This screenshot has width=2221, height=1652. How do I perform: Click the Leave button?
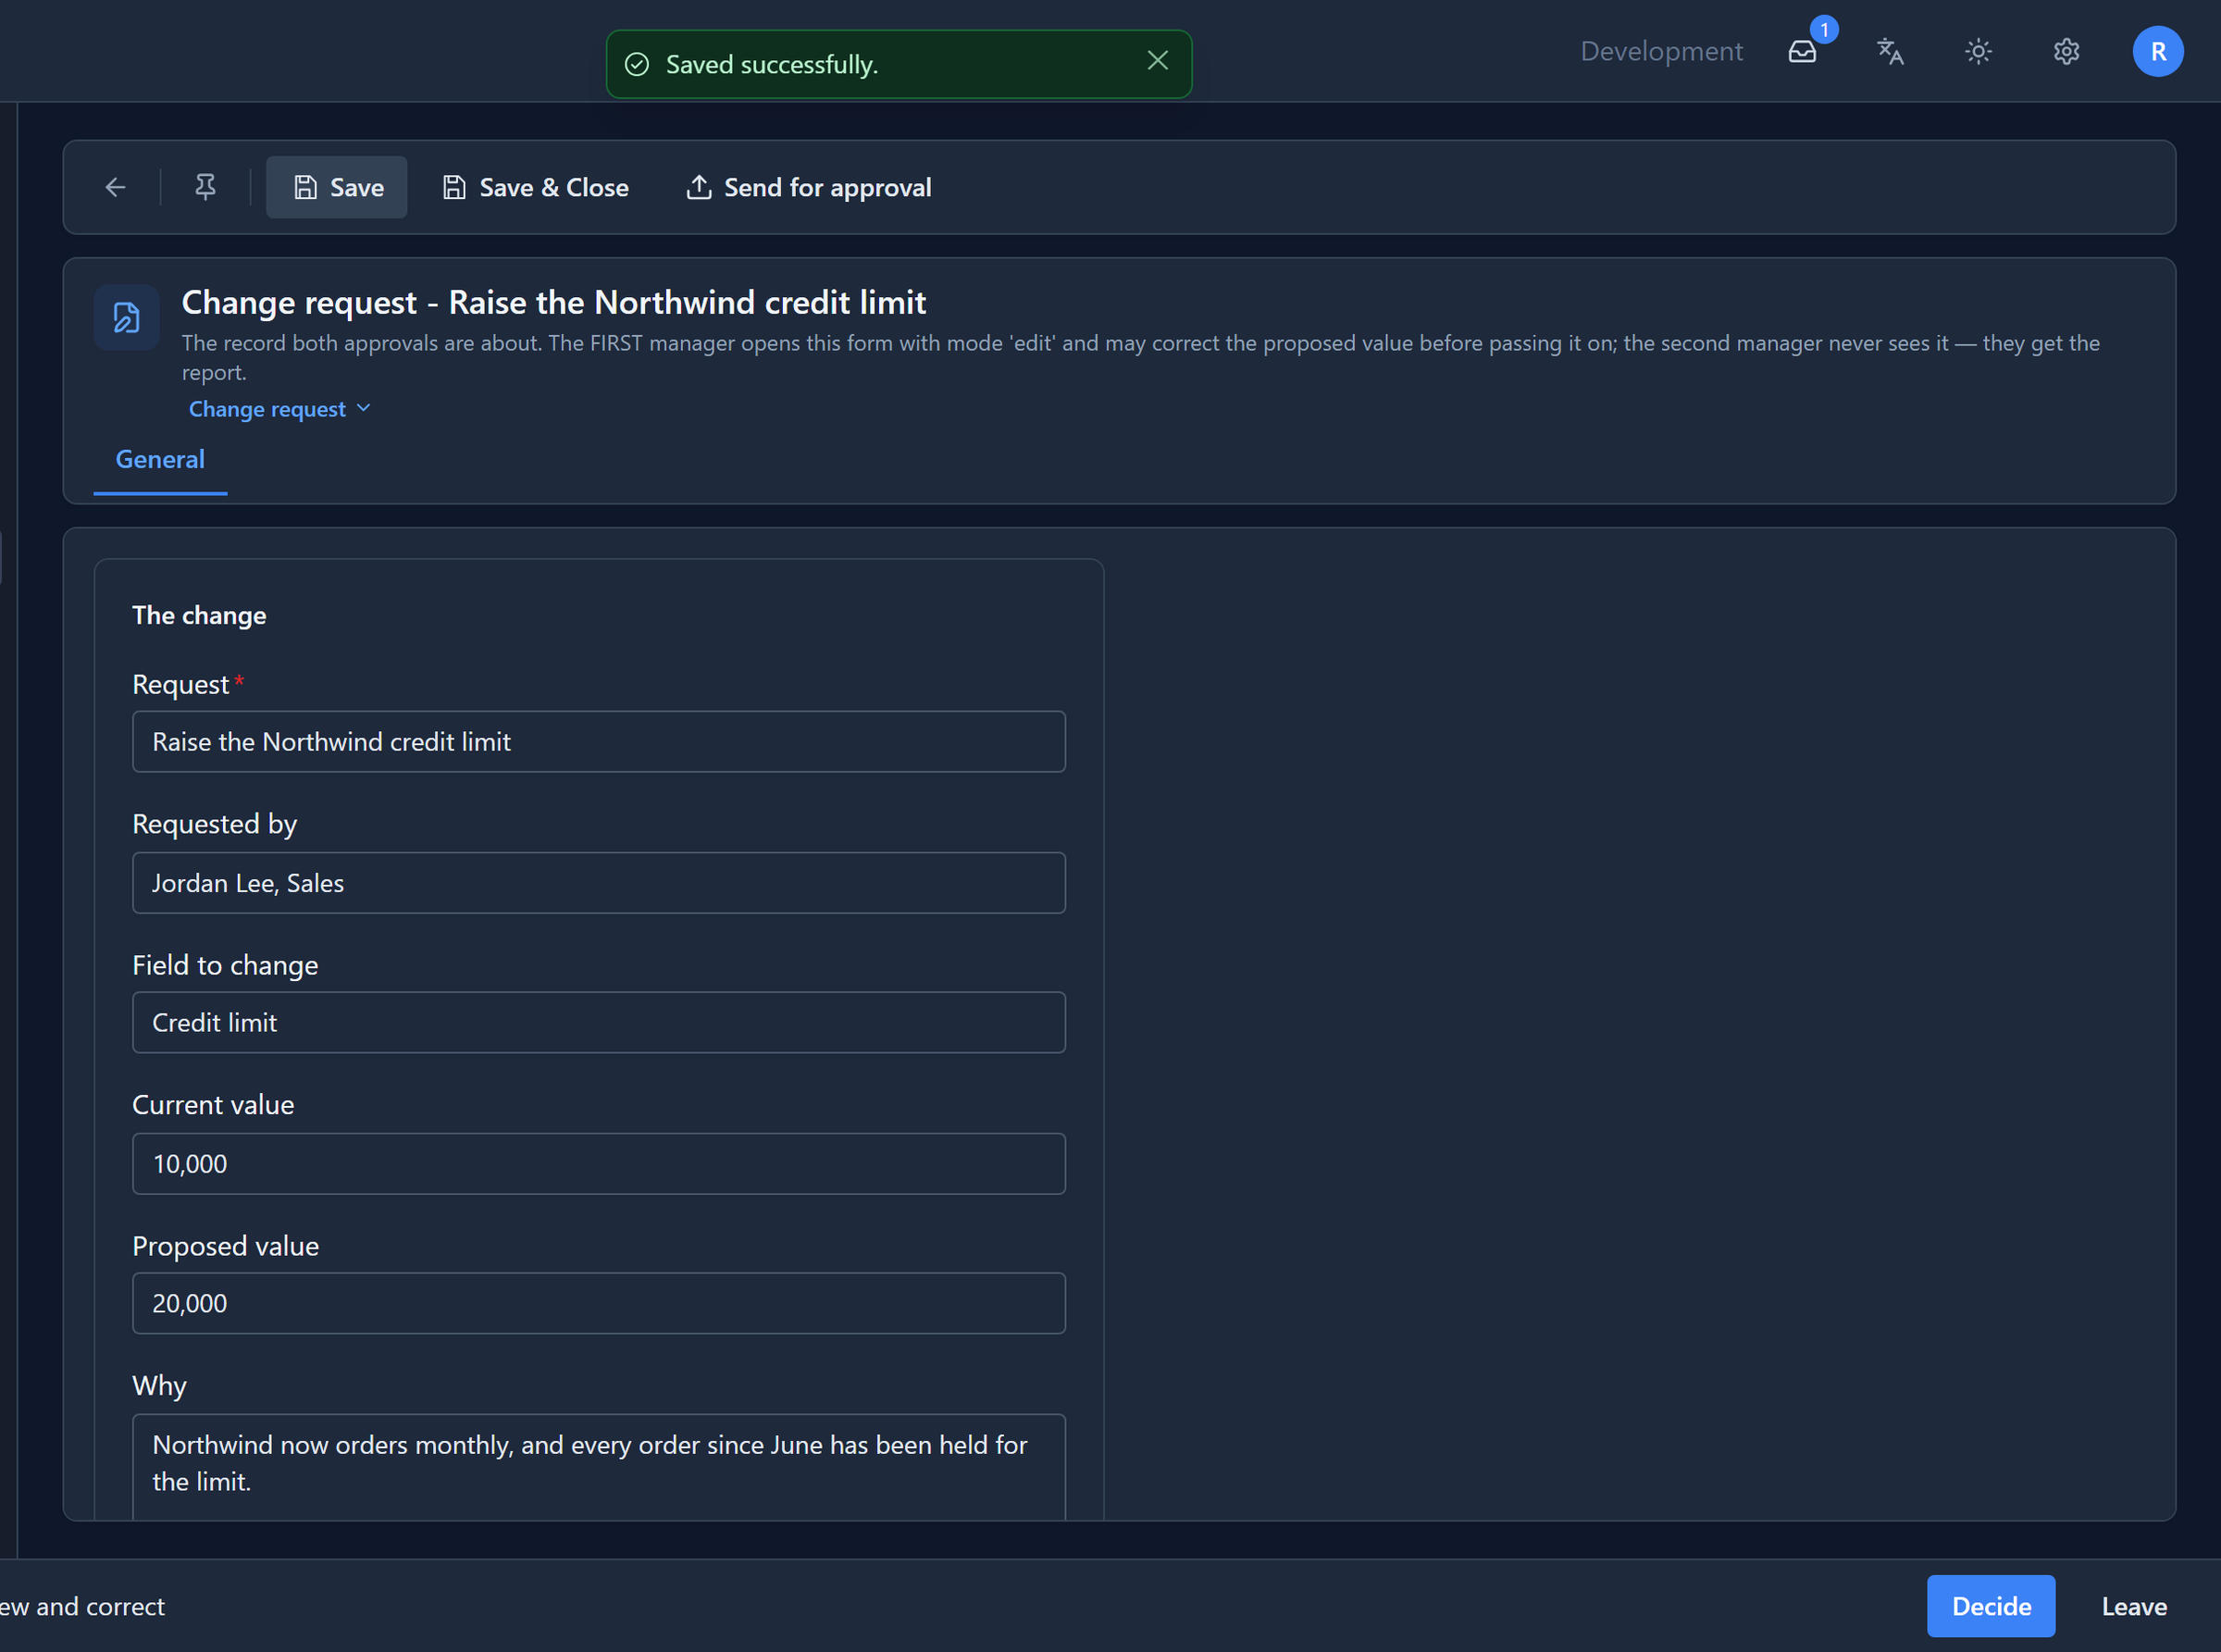click(x=2134, y=1606)
